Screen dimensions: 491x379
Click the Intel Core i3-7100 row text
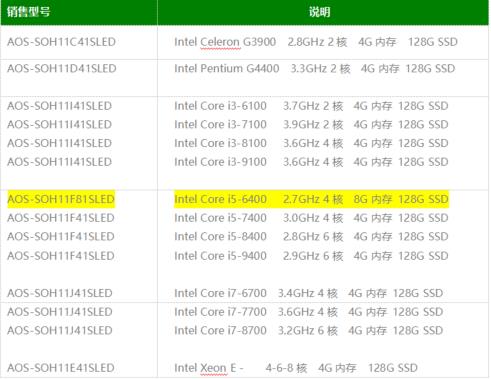(x=311, y=125)
